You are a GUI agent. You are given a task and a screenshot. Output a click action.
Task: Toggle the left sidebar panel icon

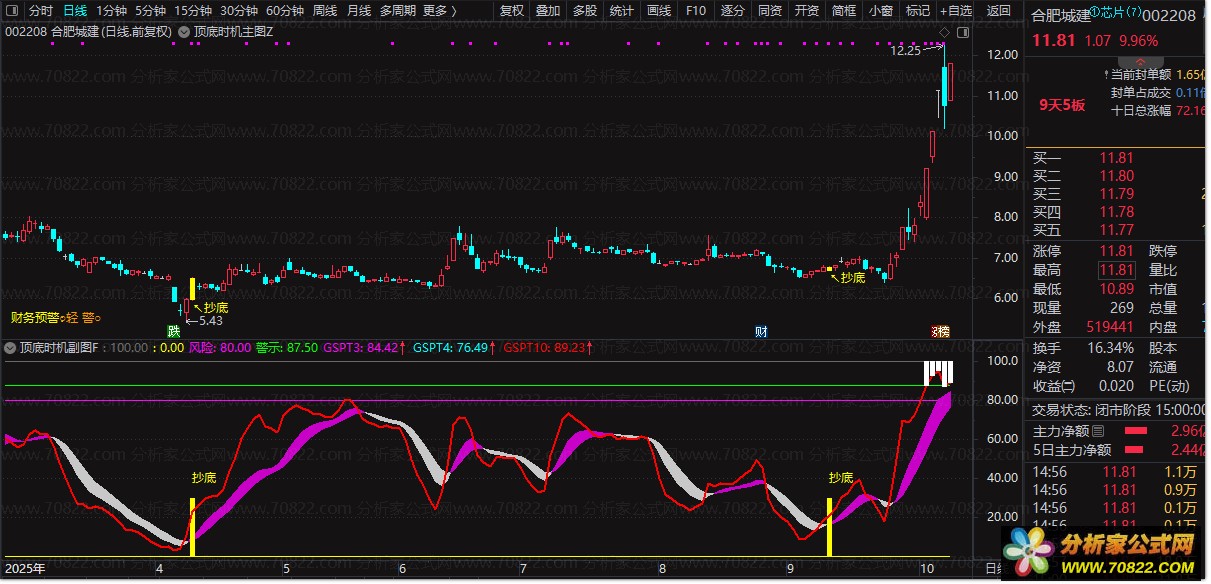(11, 11)
